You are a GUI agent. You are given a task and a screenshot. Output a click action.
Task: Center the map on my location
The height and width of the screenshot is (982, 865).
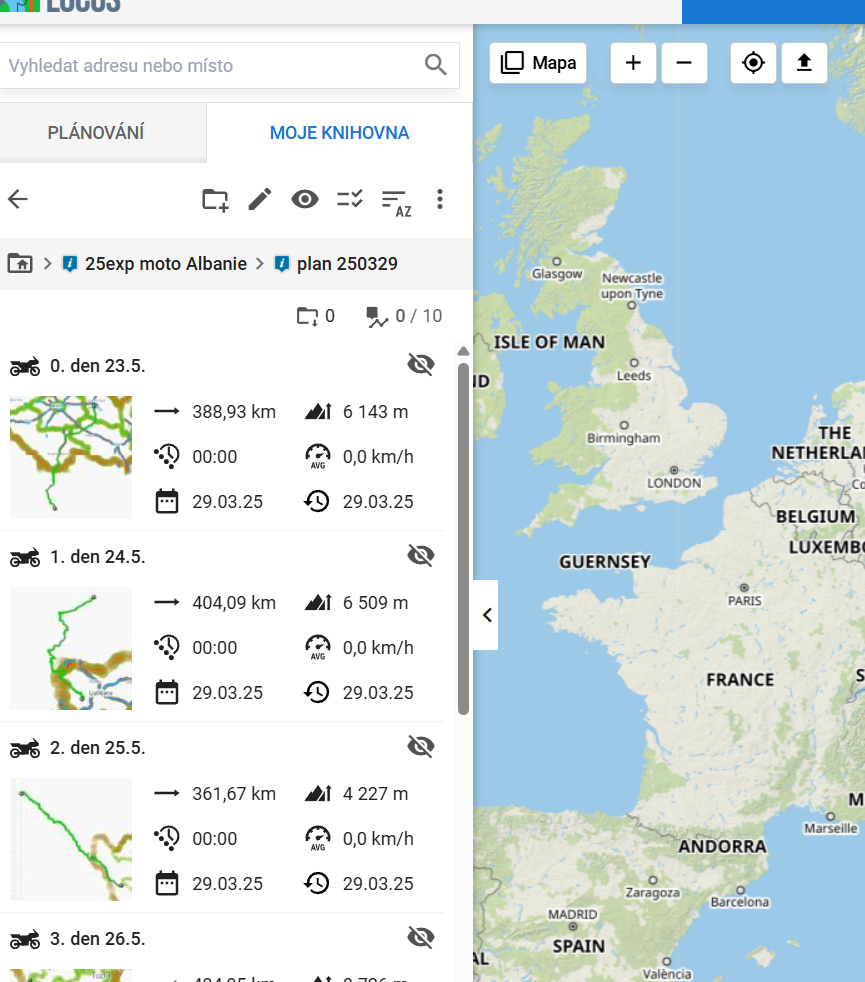[753, 63]
